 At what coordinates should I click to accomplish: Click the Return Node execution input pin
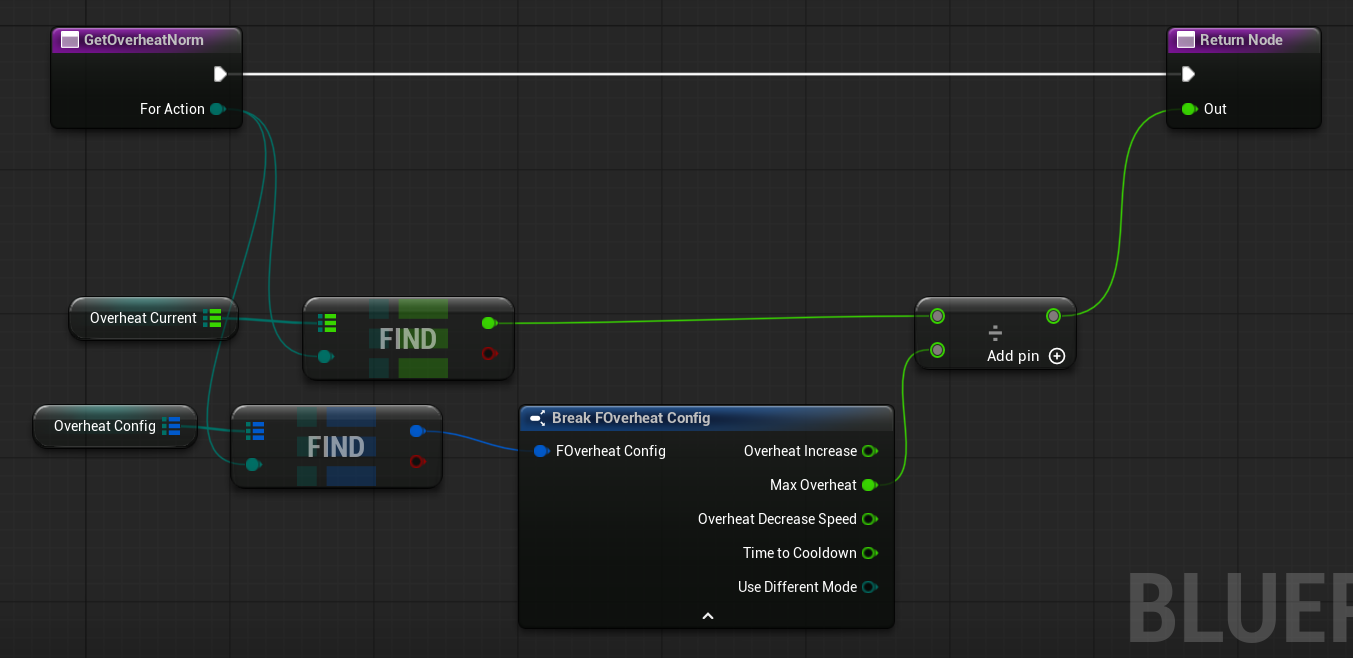1187,74
